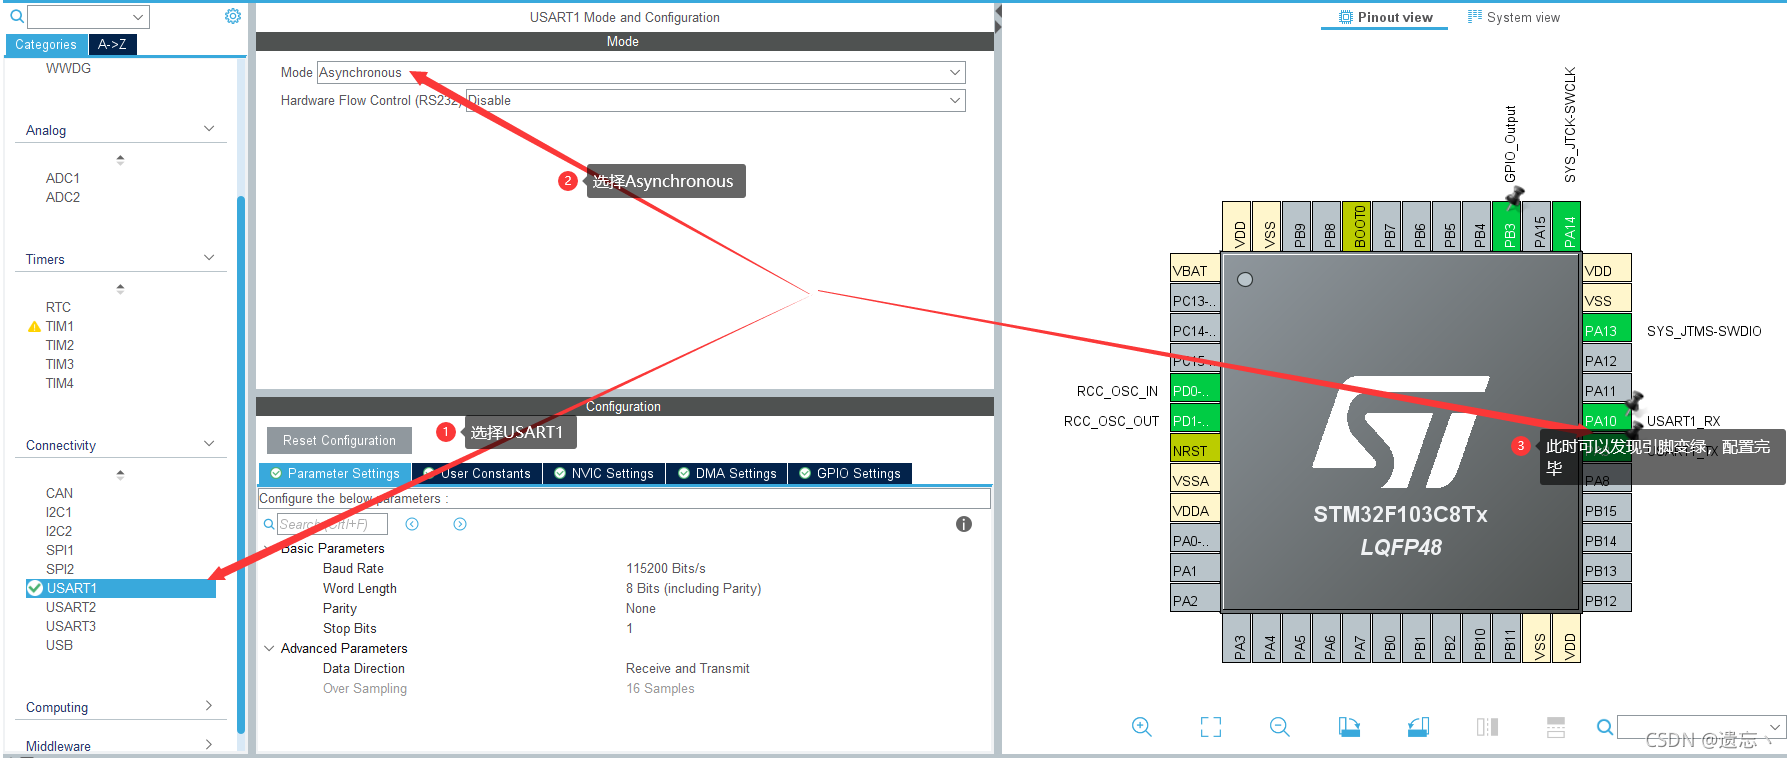
Task: Select CAN in the Connectivity list
Action: pyautogui.click(x=59, y=493)
